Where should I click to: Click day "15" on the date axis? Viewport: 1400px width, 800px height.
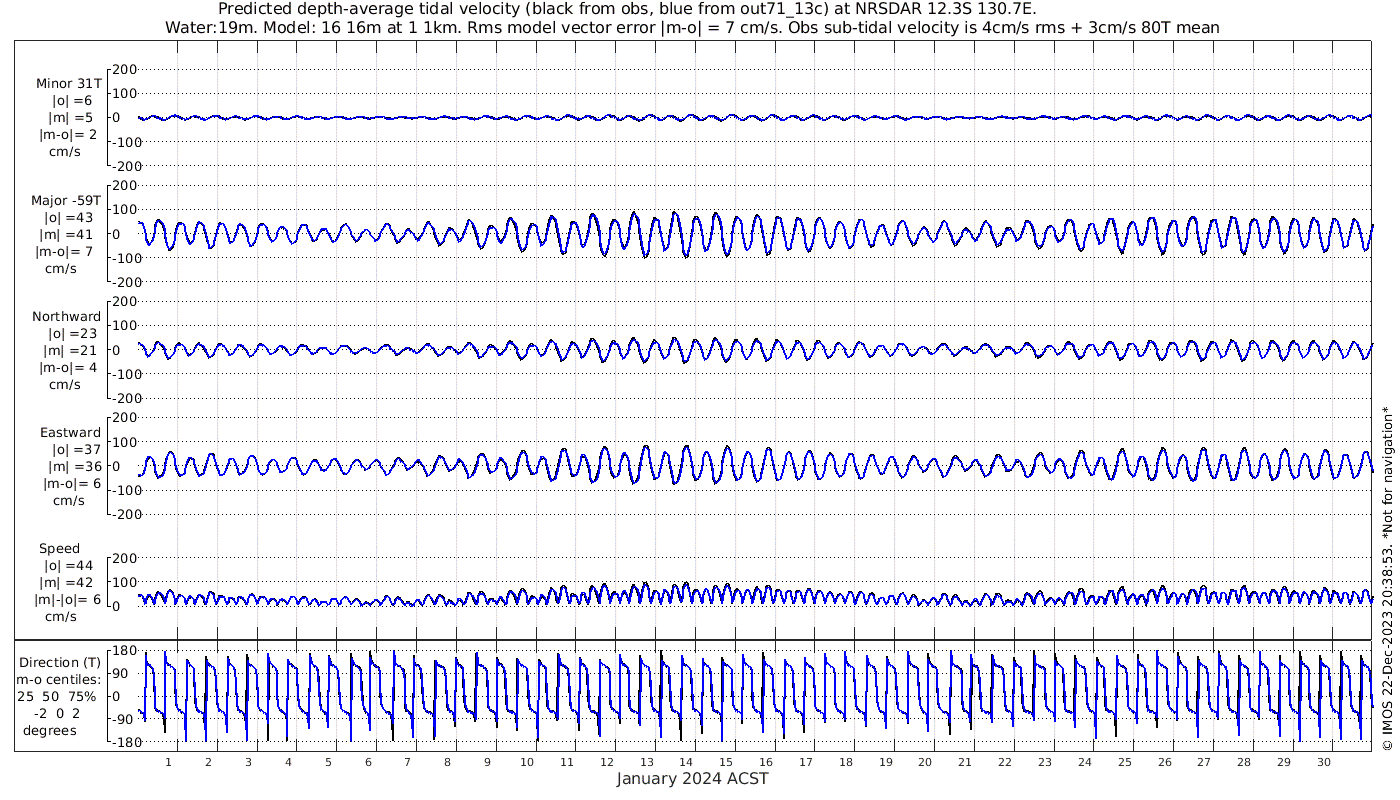(x=726, y=762)
